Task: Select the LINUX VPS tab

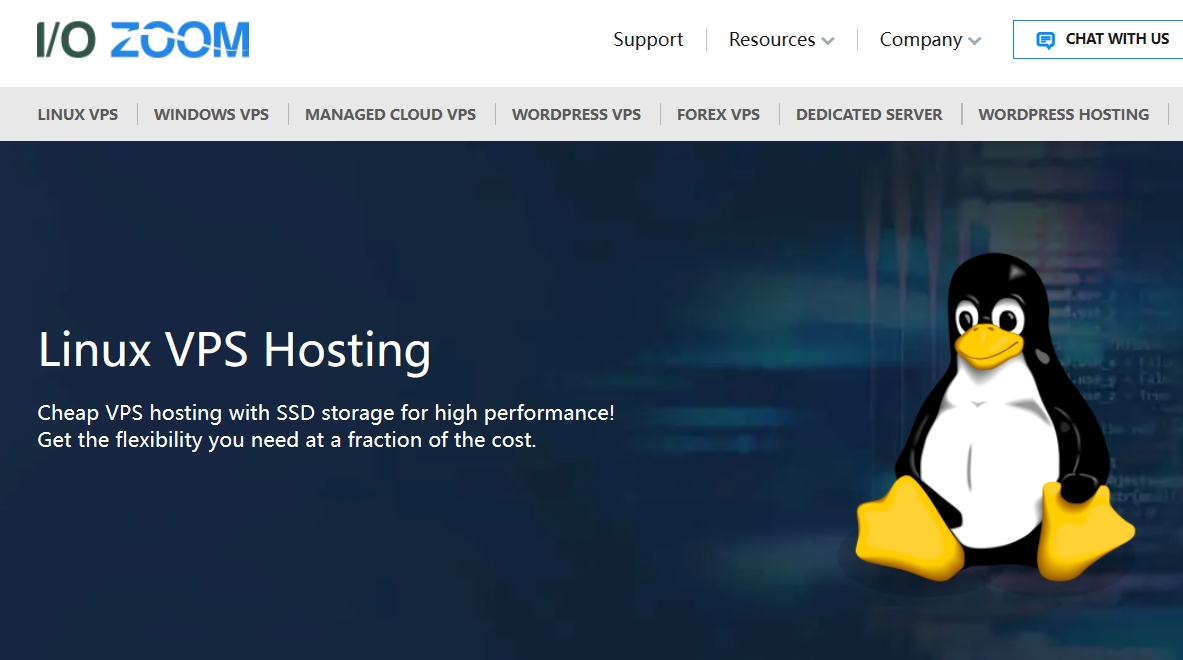Action: tap(77, 114)
